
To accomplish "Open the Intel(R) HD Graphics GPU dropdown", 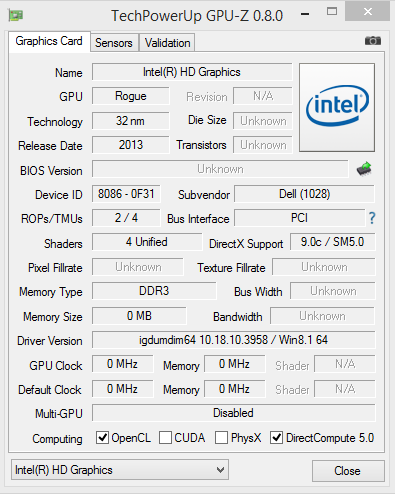I will click(x=120, y=470).
